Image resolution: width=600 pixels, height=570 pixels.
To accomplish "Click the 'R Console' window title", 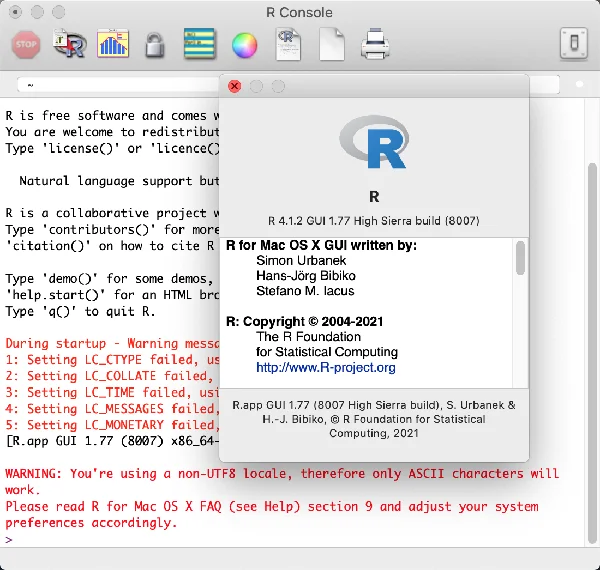I will point(299,13).
